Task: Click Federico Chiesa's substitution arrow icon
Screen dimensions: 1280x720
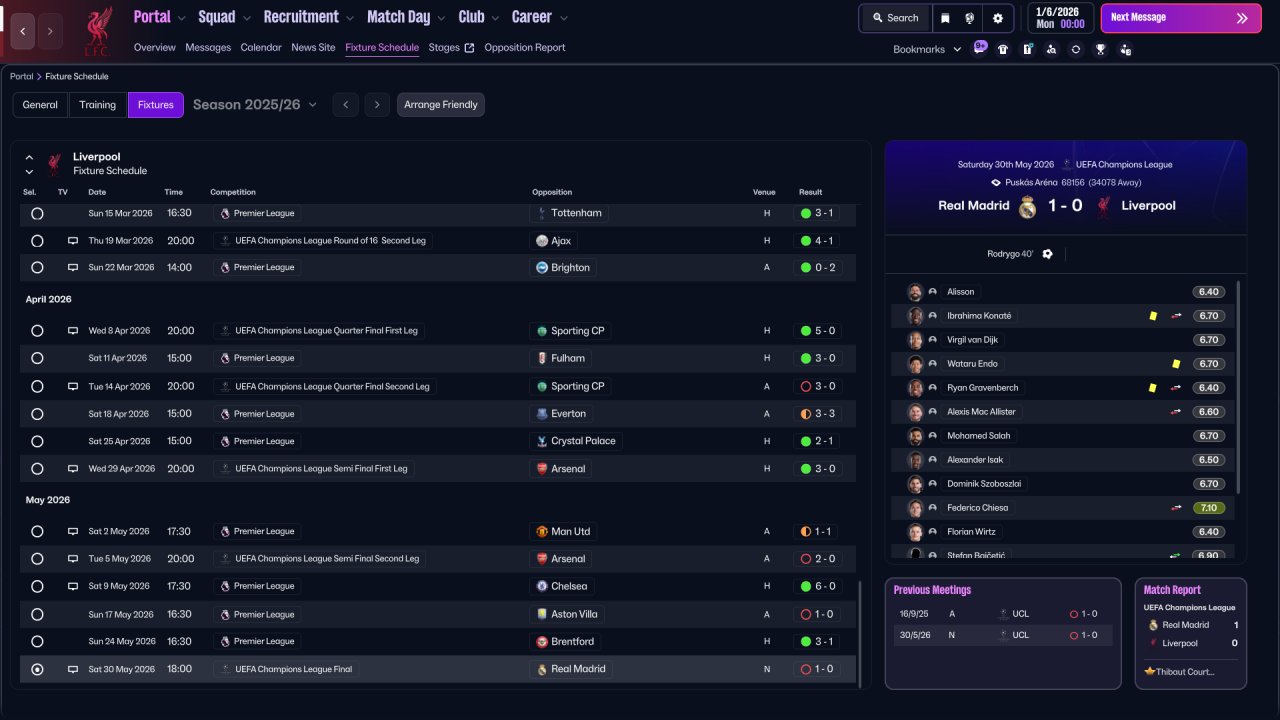Action: pyautogui.click(x=1176, y=508)
